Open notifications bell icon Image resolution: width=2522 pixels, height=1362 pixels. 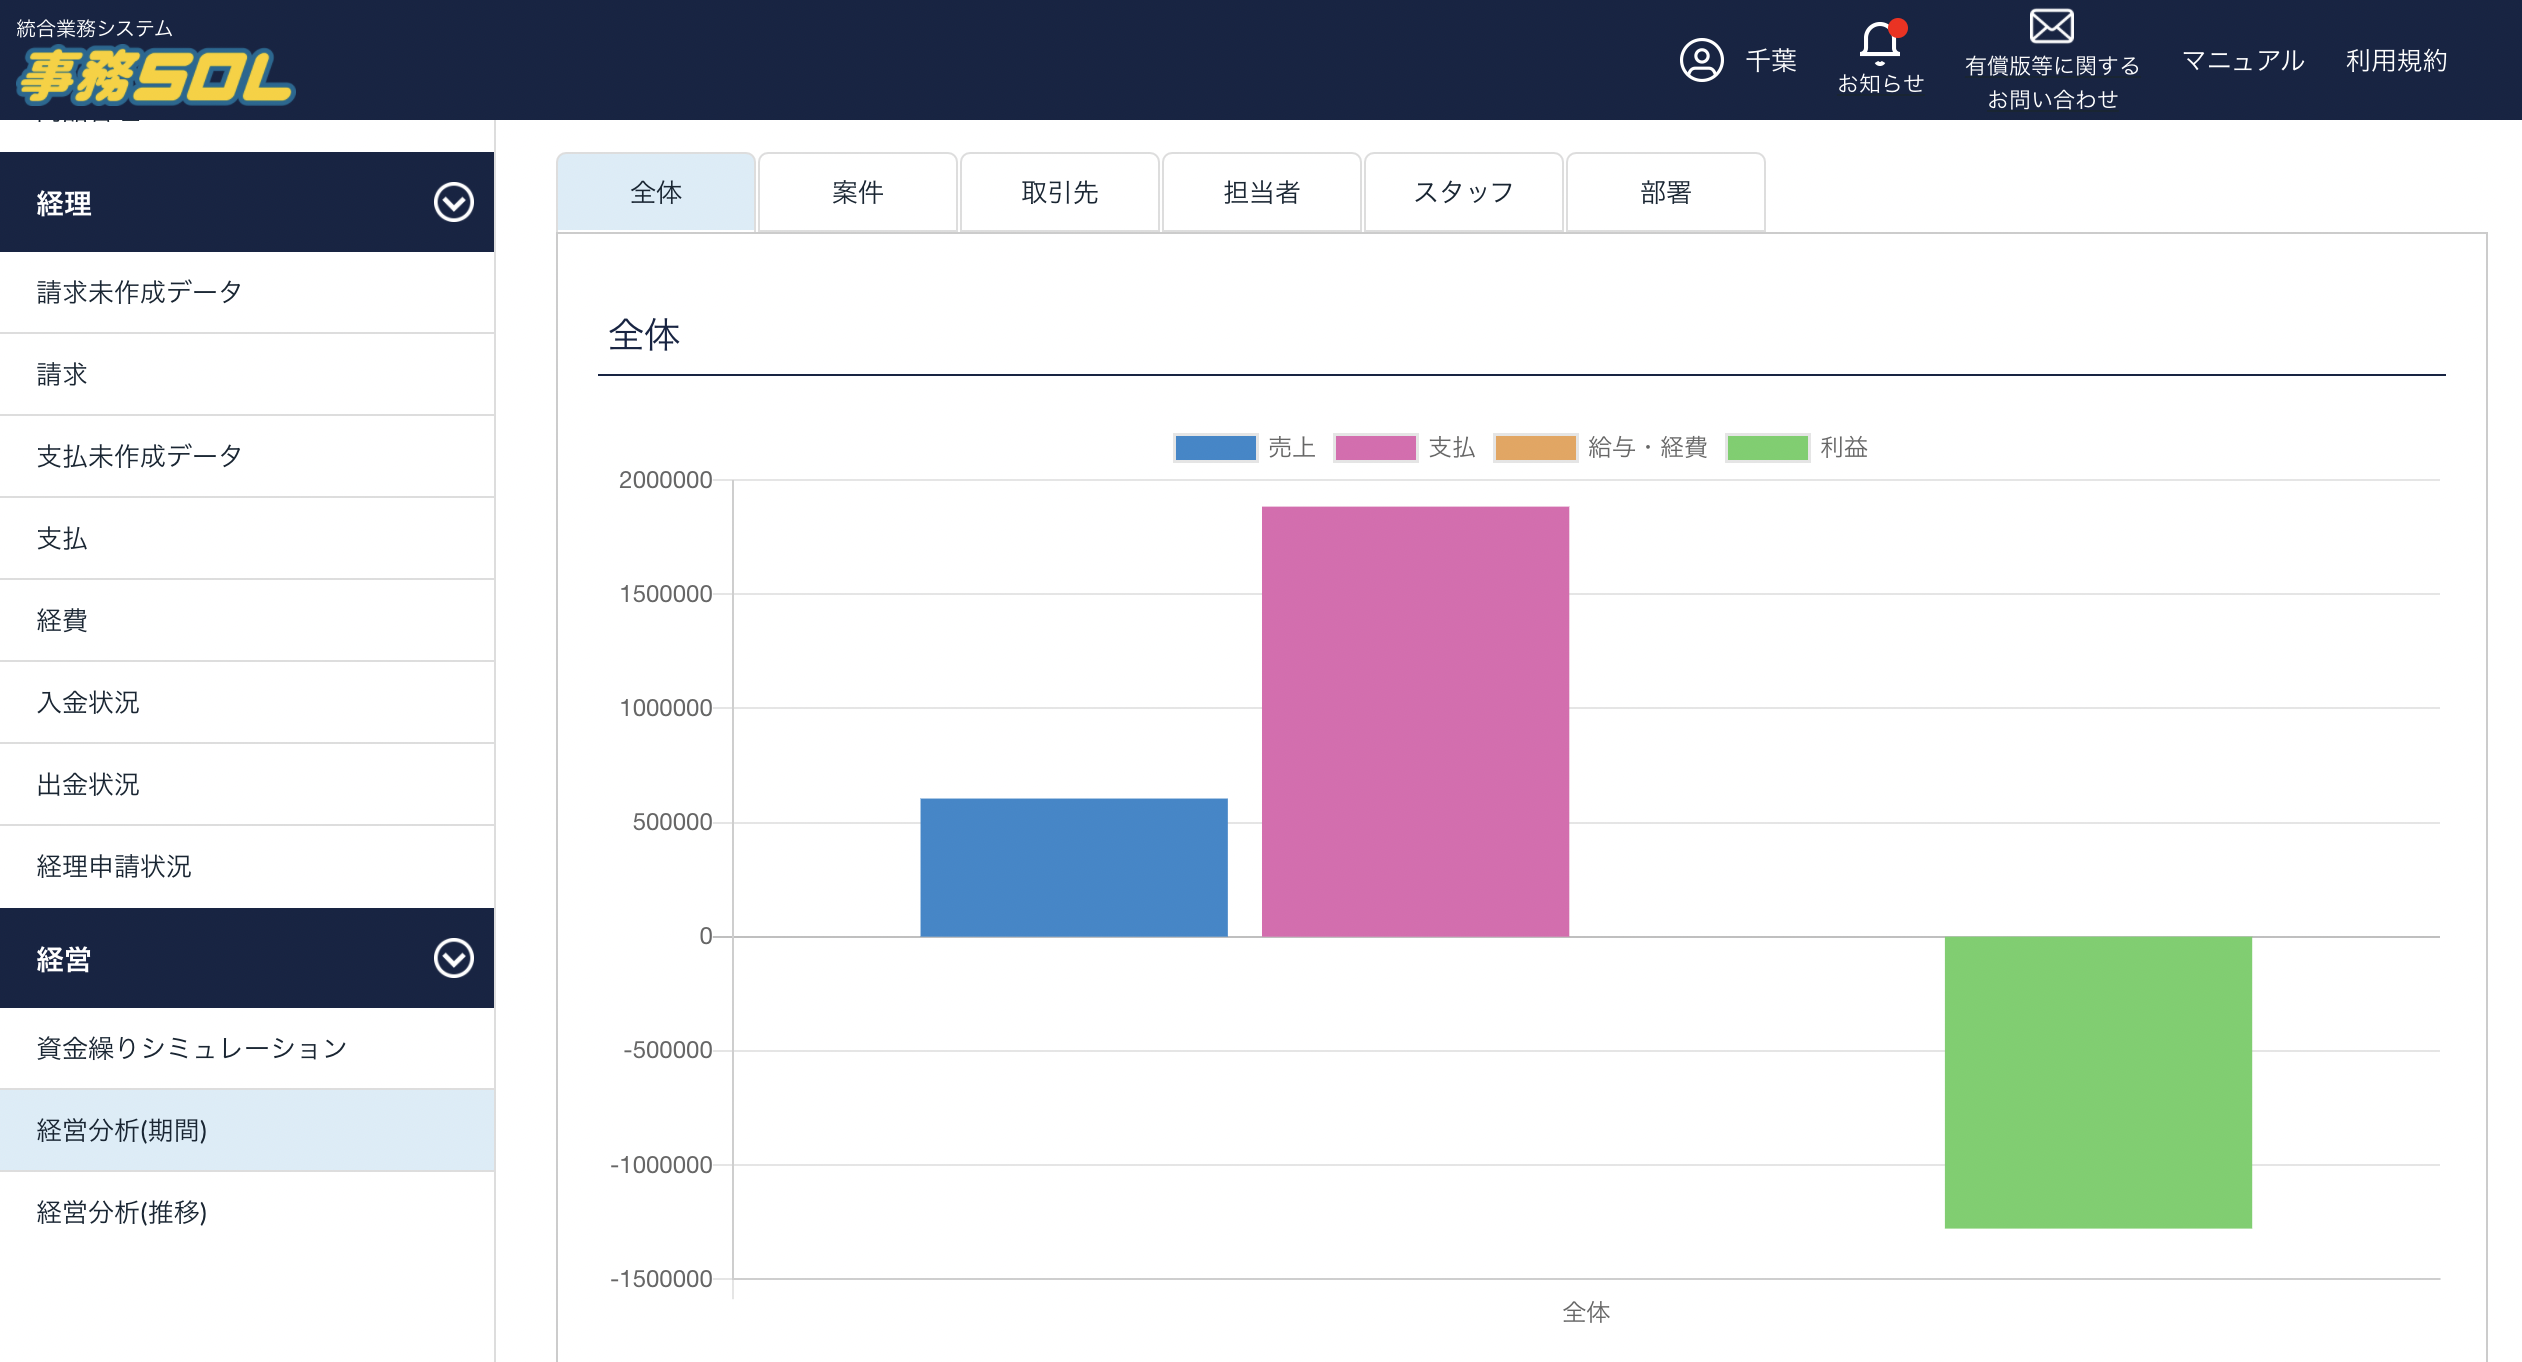pos(1879,43)
